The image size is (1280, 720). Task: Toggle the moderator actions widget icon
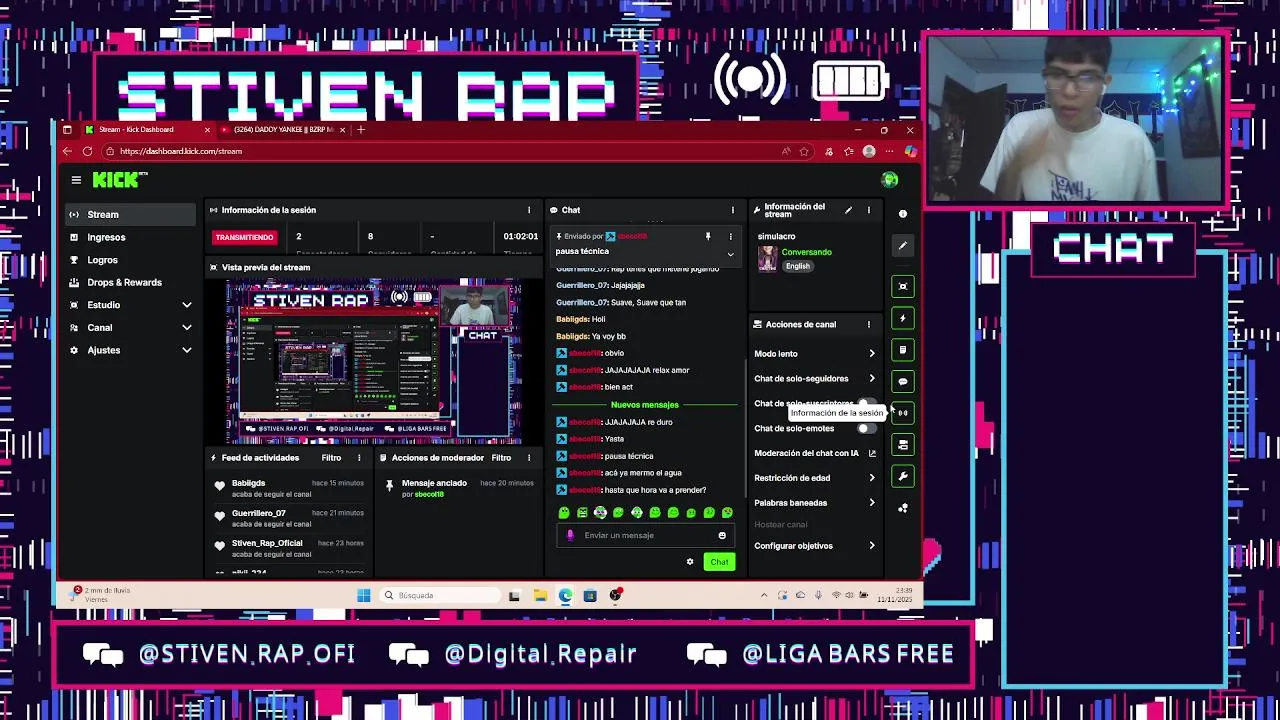(x=903, y=350)
